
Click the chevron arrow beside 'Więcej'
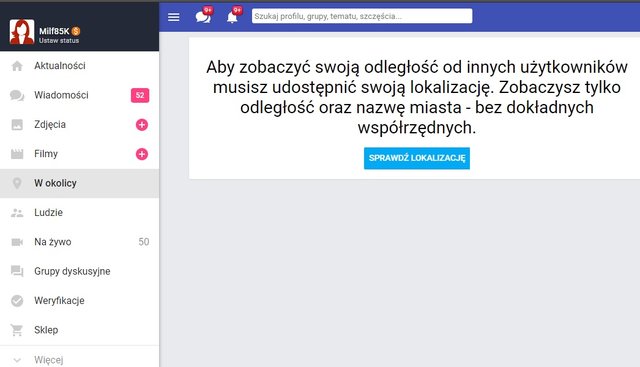click(17, 360)
